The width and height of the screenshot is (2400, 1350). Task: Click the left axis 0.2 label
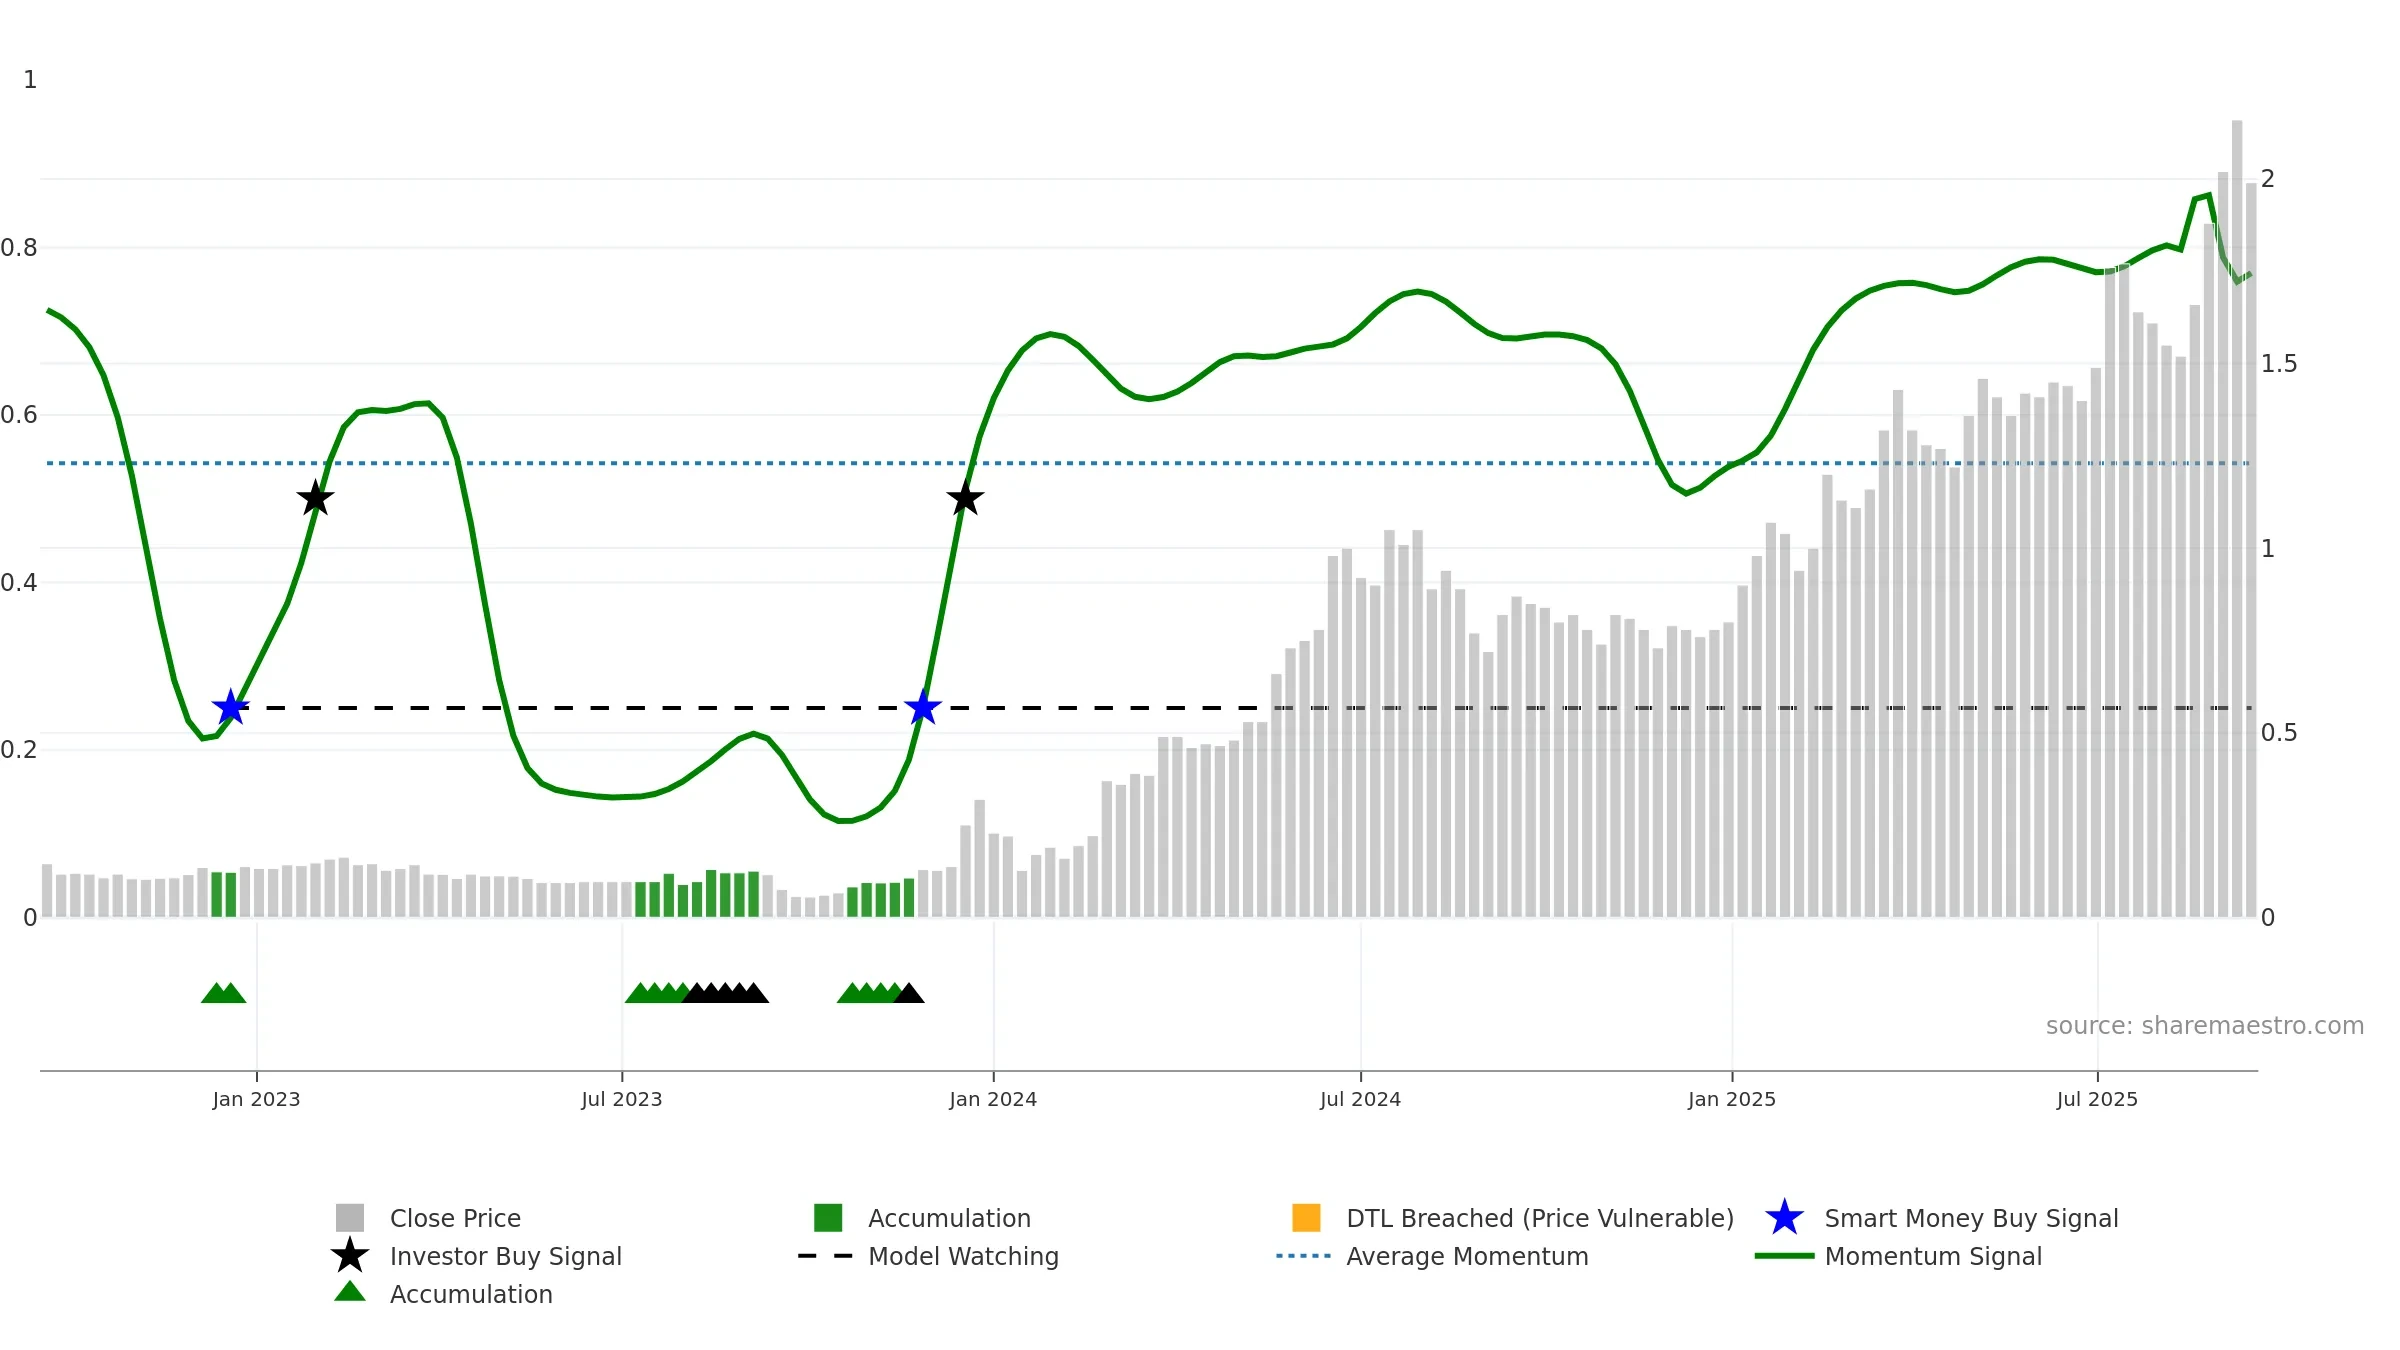pos(19,749)
